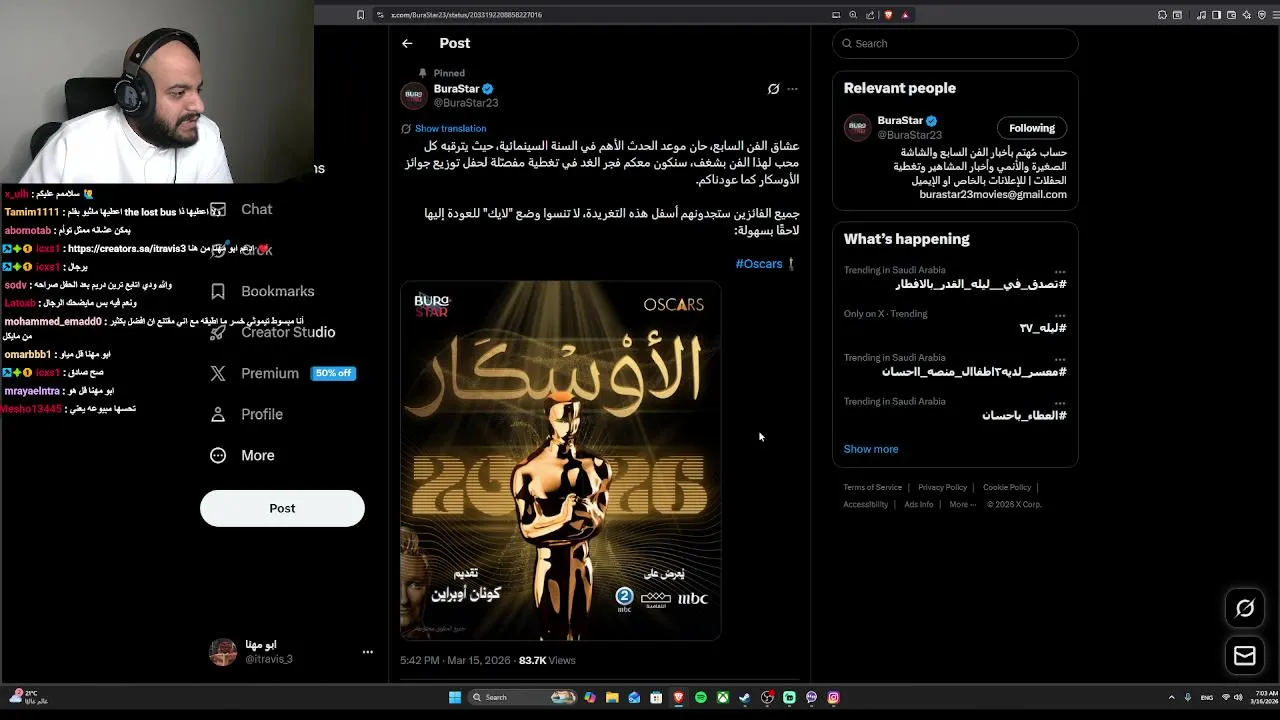Click the Wi-Fi icon in the system tray
The width and height of the screenshot is (1280, 720).
[x=1226, y=697]
